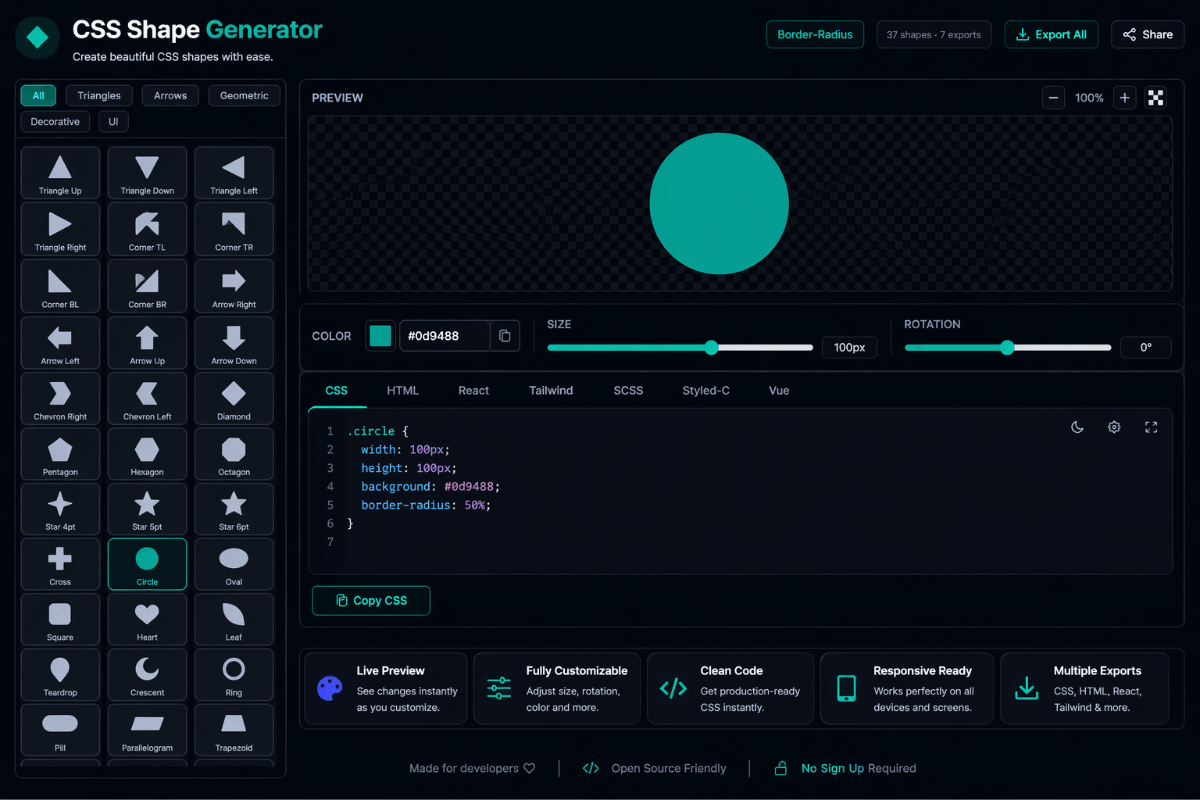Click the hex color input field

tap(445, 336)
